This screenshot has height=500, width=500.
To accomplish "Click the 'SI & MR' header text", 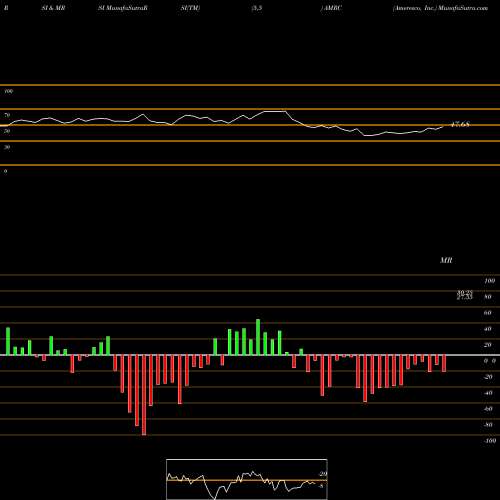I will click(x=53, y=8).
